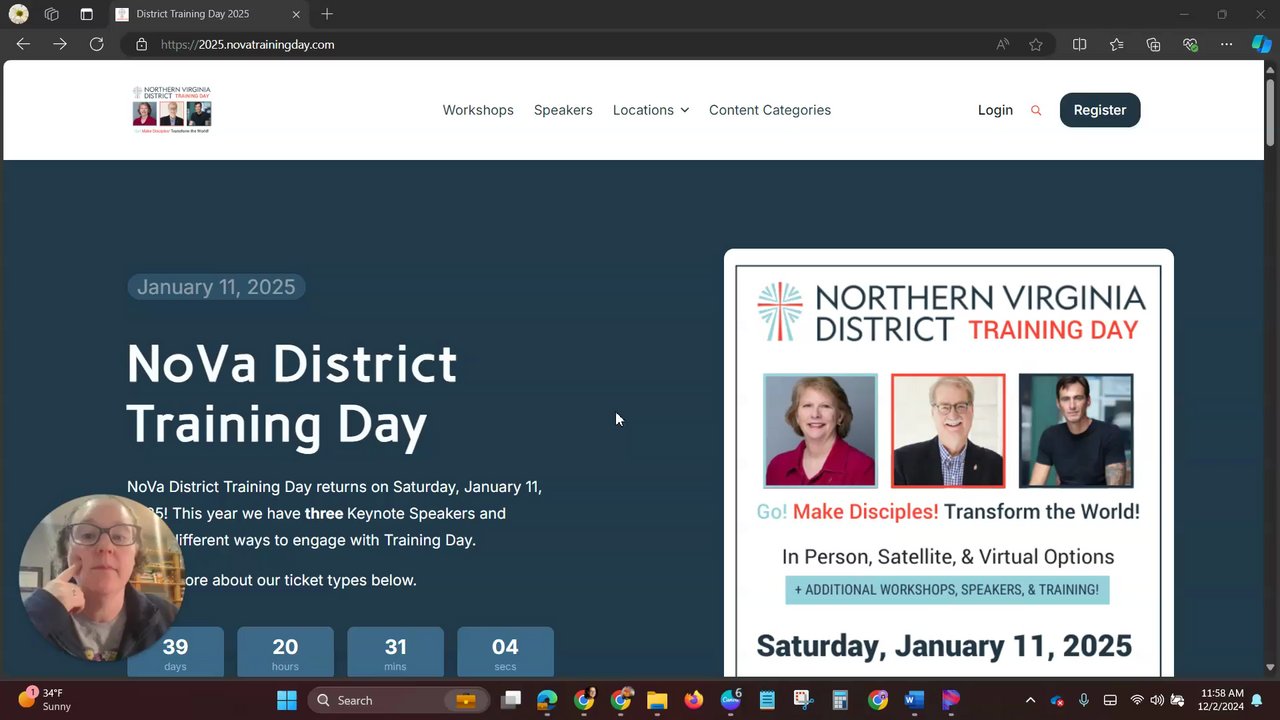Click the microphone tray icon
The width and height of the screenshot is (1280, 720).
coord(1084,700)
